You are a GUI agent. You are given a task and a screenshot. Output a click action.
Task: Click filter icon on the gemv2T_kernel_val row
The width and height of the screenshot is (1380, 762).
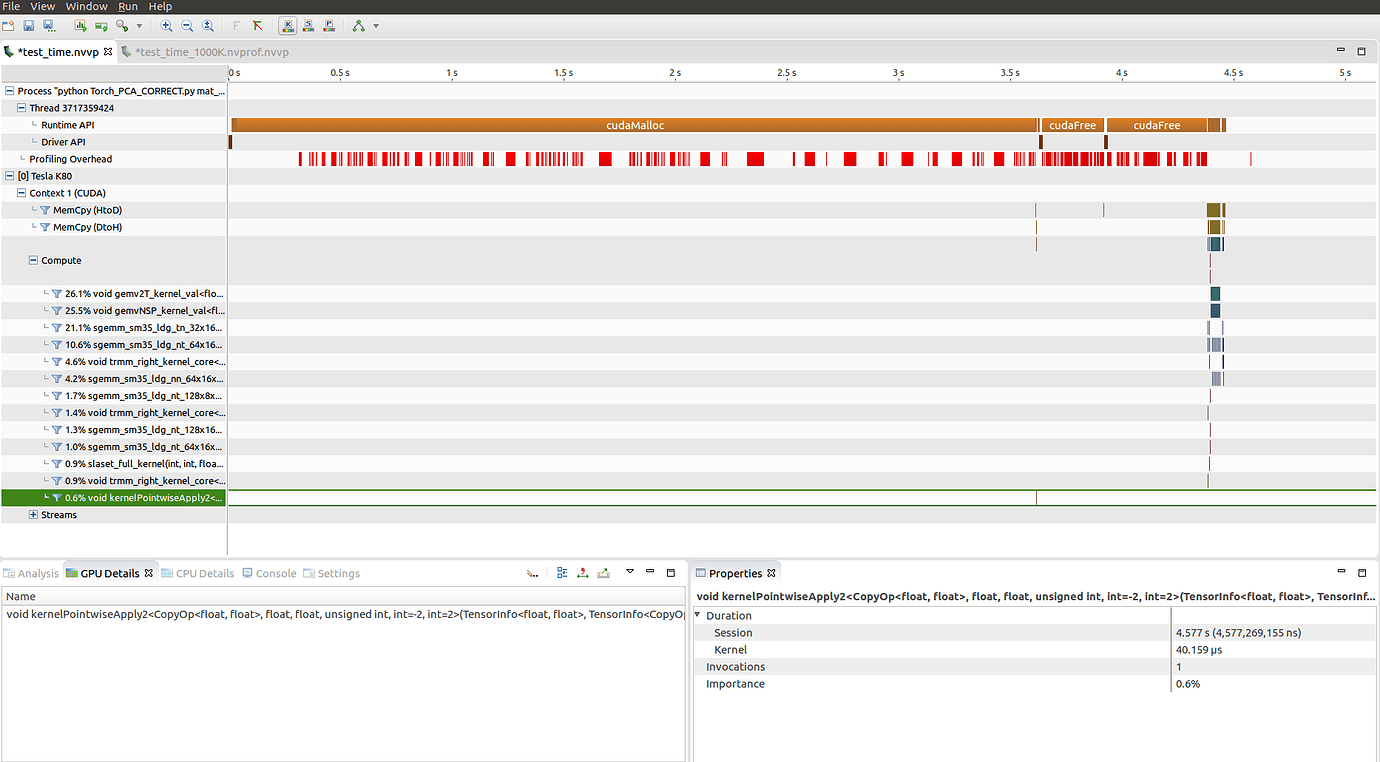(x=56, y=294)
